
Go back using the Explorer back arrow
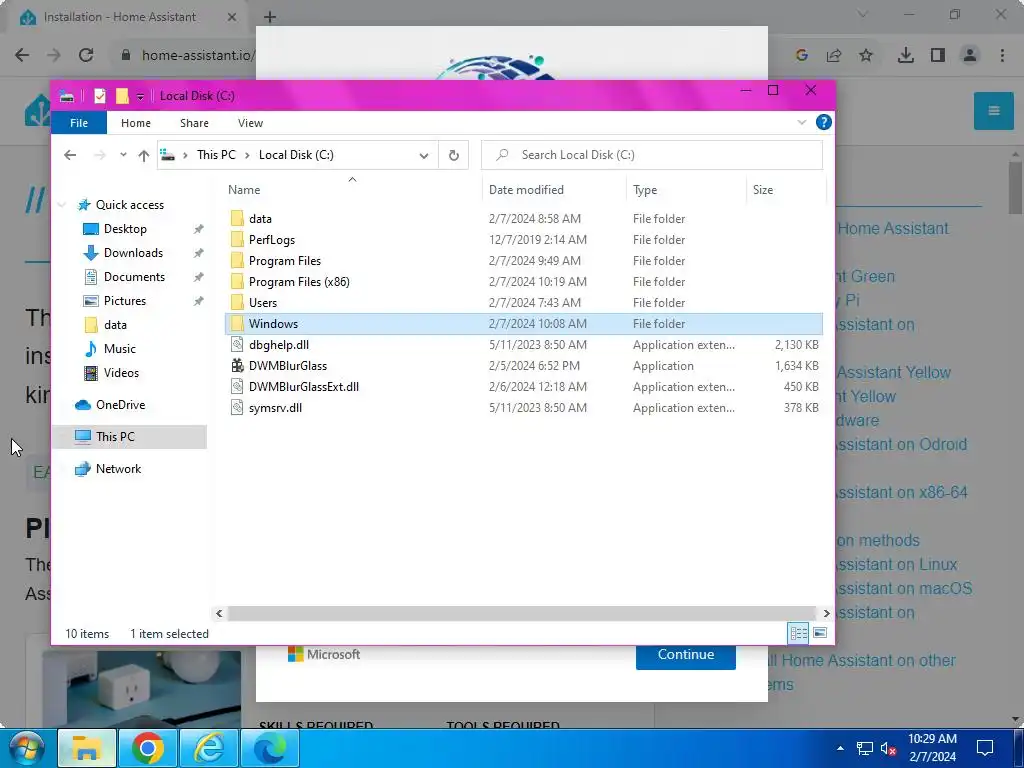pyautogui.click(x=70, y=155)
